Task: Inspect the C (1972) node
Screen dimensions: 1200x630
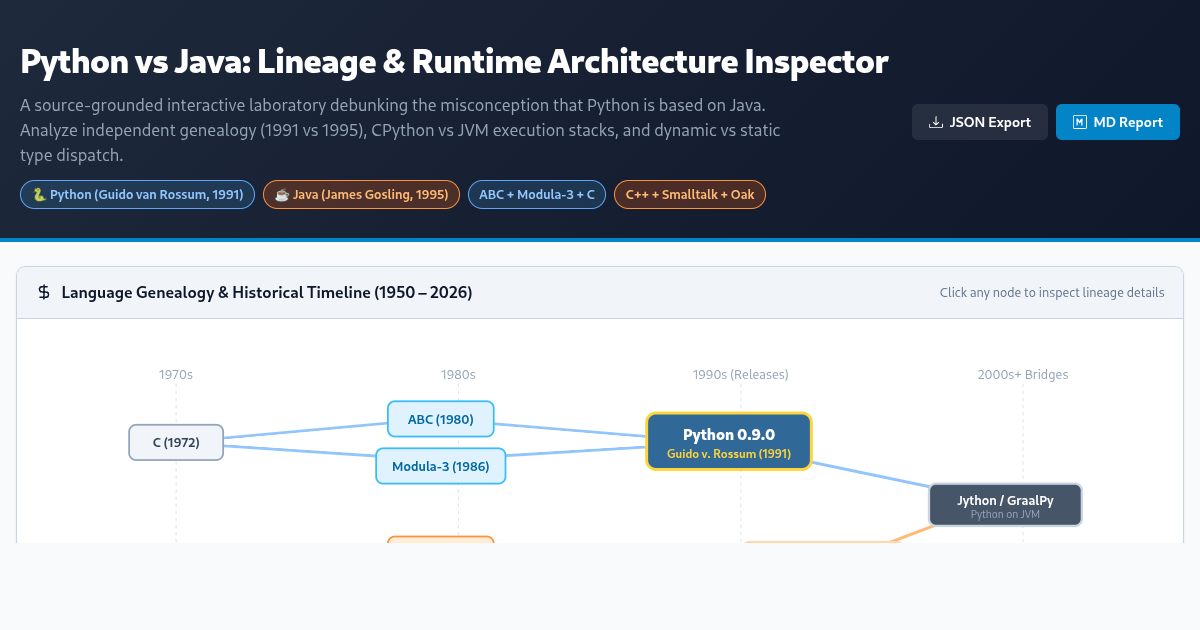Action: 176,442
